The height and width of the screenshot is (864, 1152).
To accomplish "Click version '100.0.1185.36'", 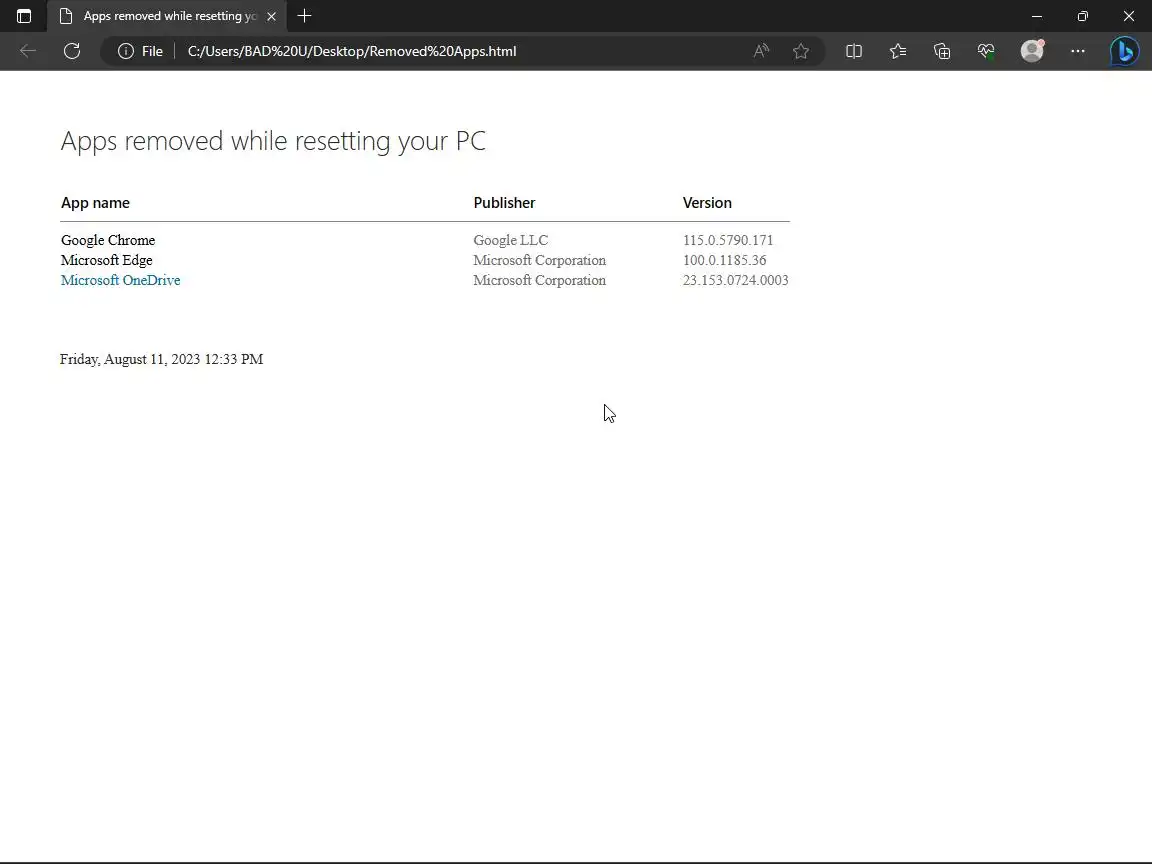I will click(x=724, y=260).
